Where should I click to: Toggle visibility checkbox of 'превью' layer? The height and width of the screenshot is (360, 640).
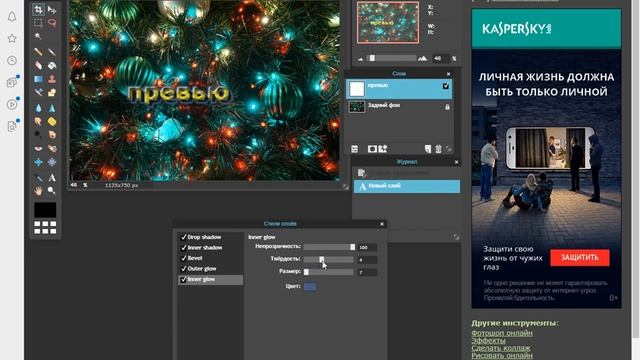[x=446, y=86]
